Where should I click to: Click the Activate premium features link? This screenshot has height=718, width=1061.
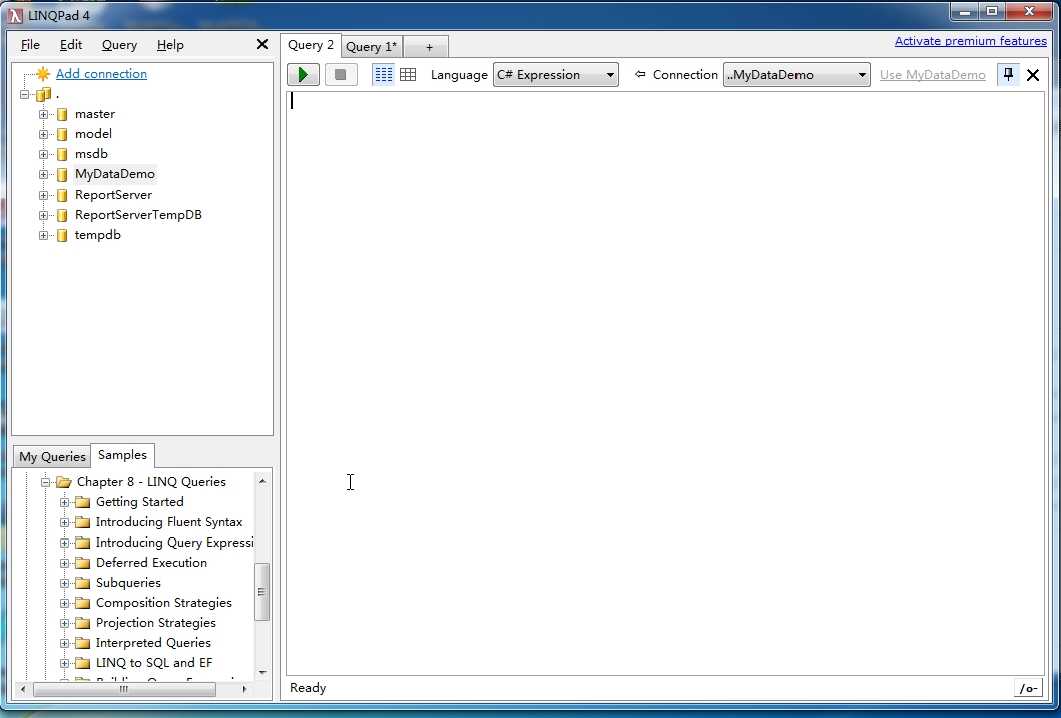pyautogui.click(x=970, y=41)
